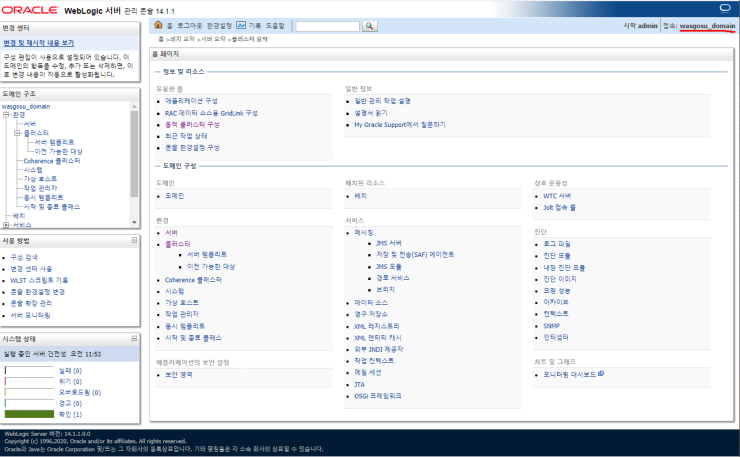Open 애플리케이션 구성 link
740x457 pixels.
191,101
